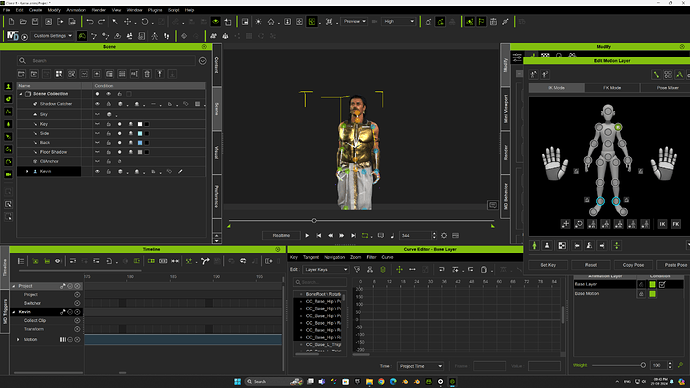Open the Animation menu
The width and height of the screenshot is (690, 388).
(x=76, y=10)
